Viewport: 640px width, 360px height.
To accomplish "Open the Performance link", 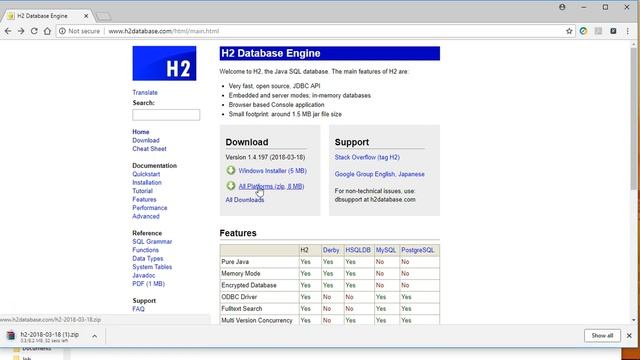I will pyautogui.click(x=150, y=208).
